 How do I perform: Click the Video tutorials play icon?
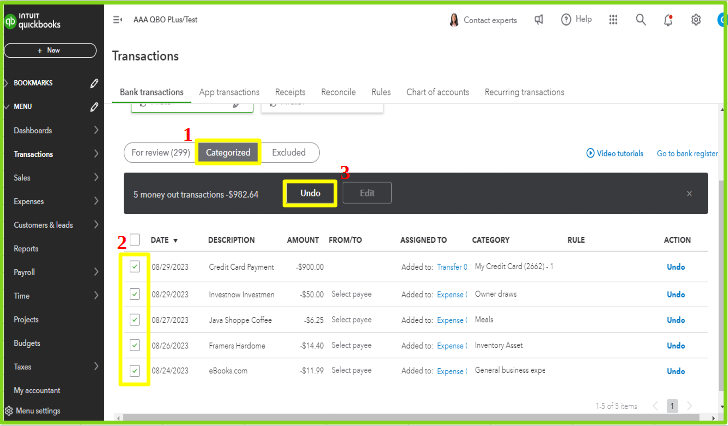(590, 153)
